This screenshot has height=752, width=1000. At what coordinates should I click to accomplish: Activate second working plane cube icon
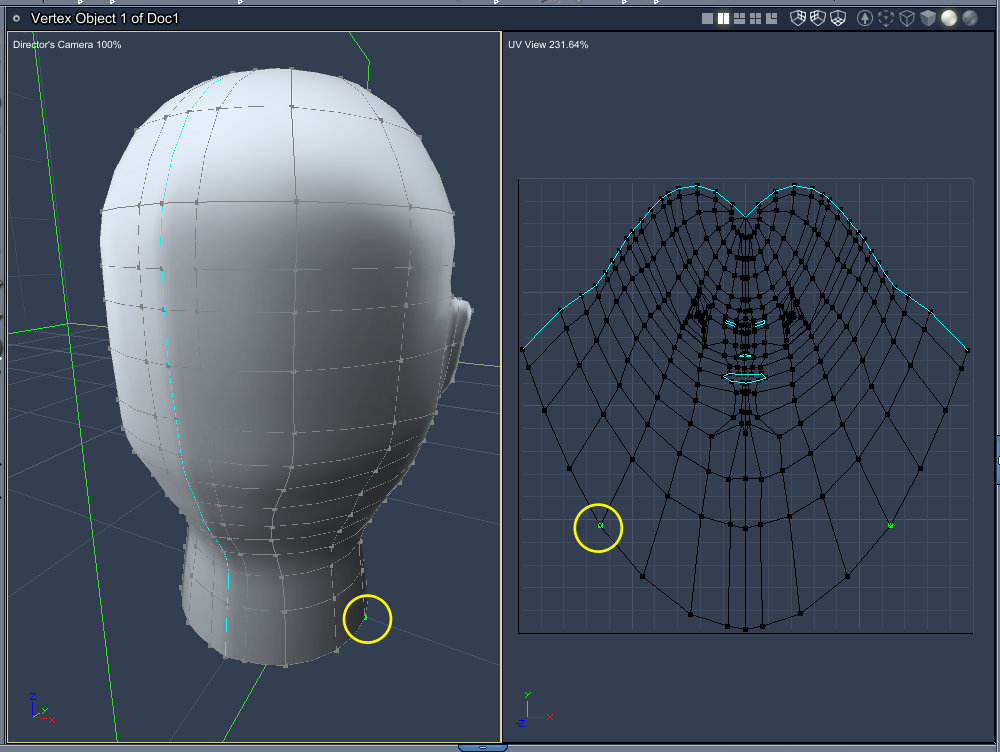pos(818,18)
